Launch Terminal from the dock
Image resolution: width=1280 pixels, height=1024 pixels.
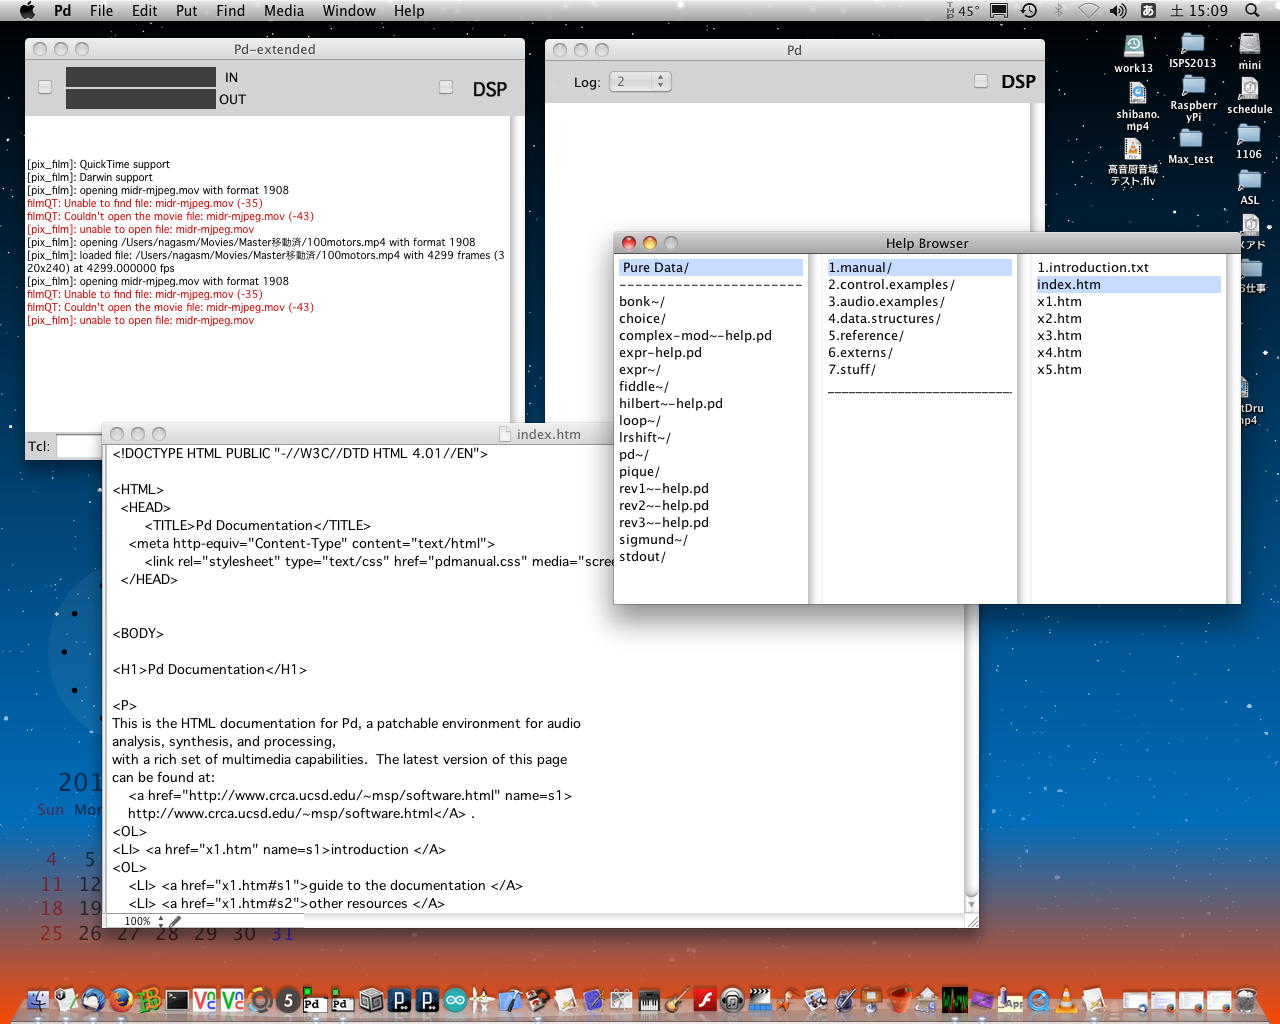177,999
